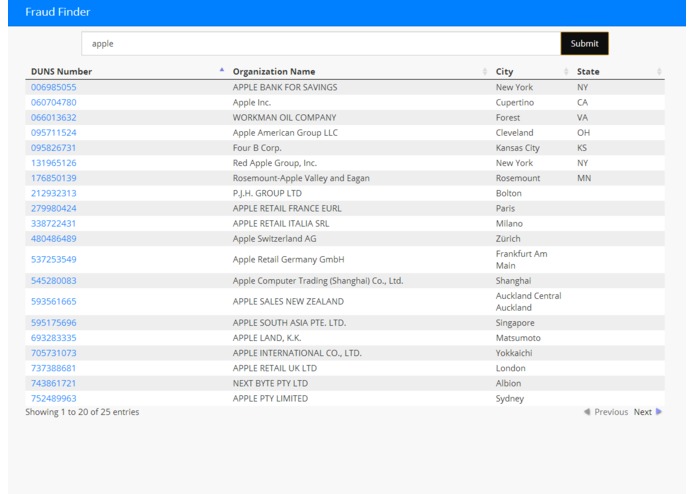
Task: Select Red Apple Group, Inc. cell
Action: pos(275,163)
